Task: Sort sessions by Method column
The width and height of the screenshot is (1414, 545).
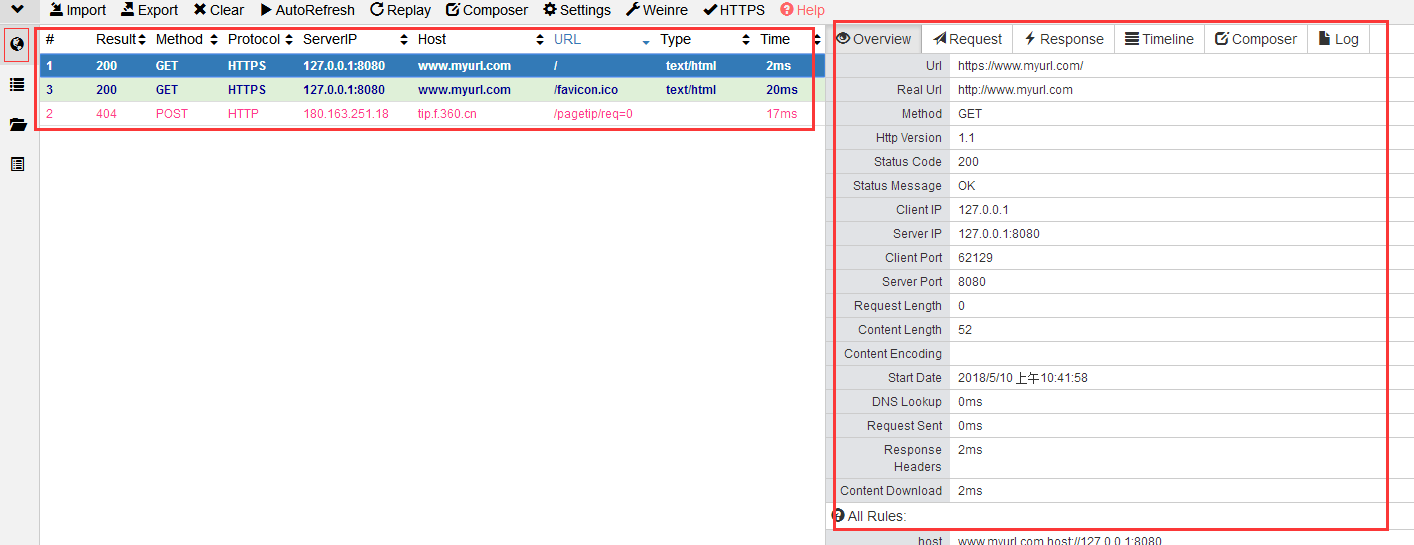Action: [x=186, y=39]
